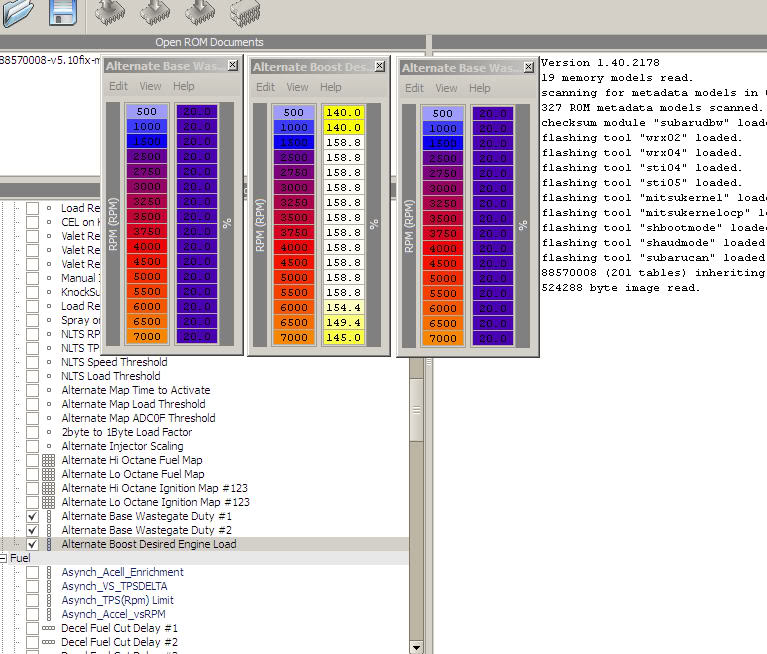Viewport: 767px width, 654px height.
Task: Select the yellow 145.0 cell in boost table
Action: point(343,338)
